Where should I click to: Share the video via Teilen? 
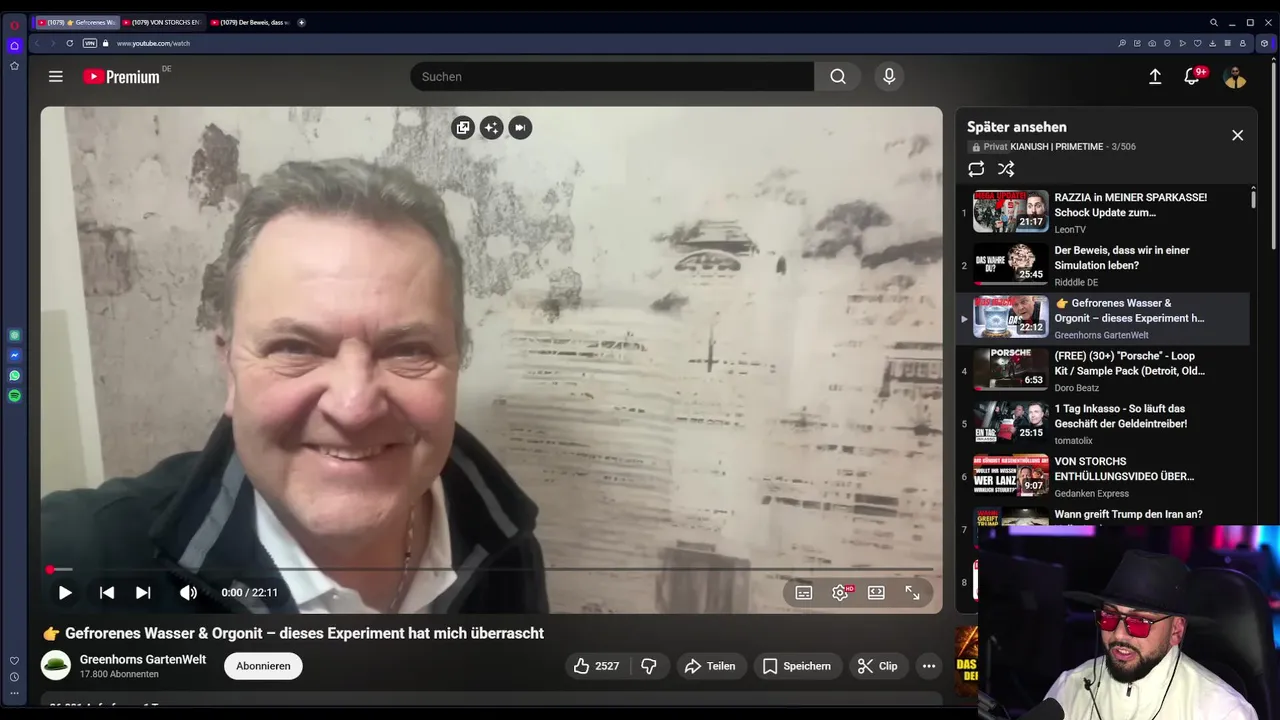[x=710, y=666]
